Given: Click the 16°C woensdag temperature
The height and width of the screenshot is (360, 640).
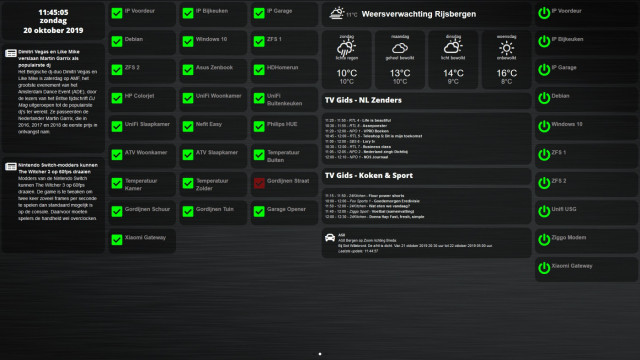Looking at the screenshot, I should coord(507,73).
